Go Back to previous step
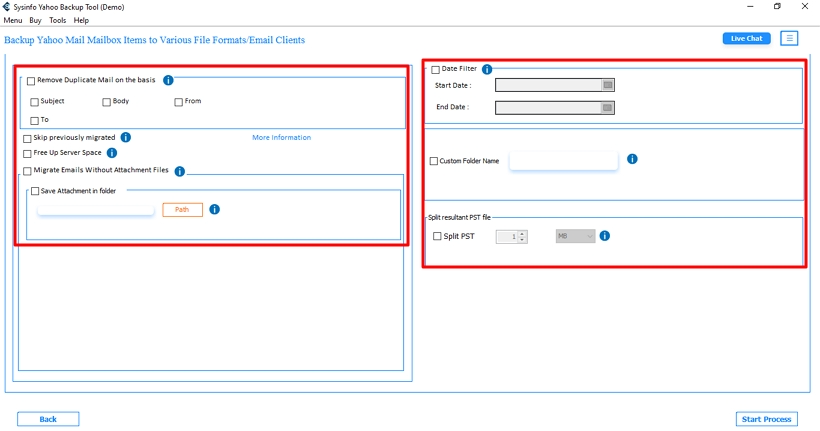The image size is (820, 431). tap(48, 419)
